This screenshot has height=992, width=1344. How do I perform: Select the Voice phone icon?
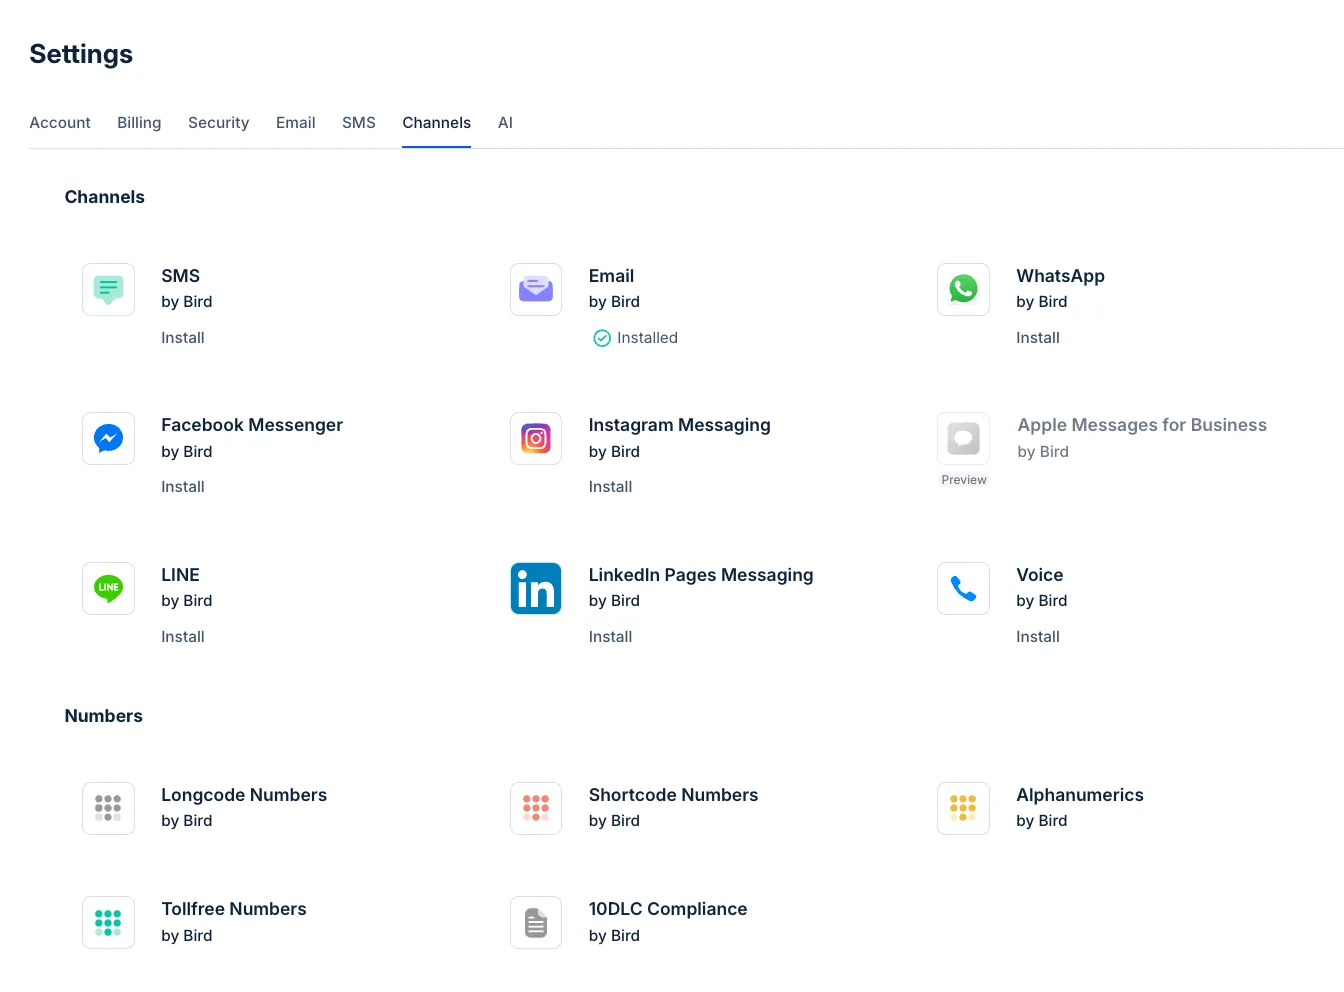click(x=963, y=588)
